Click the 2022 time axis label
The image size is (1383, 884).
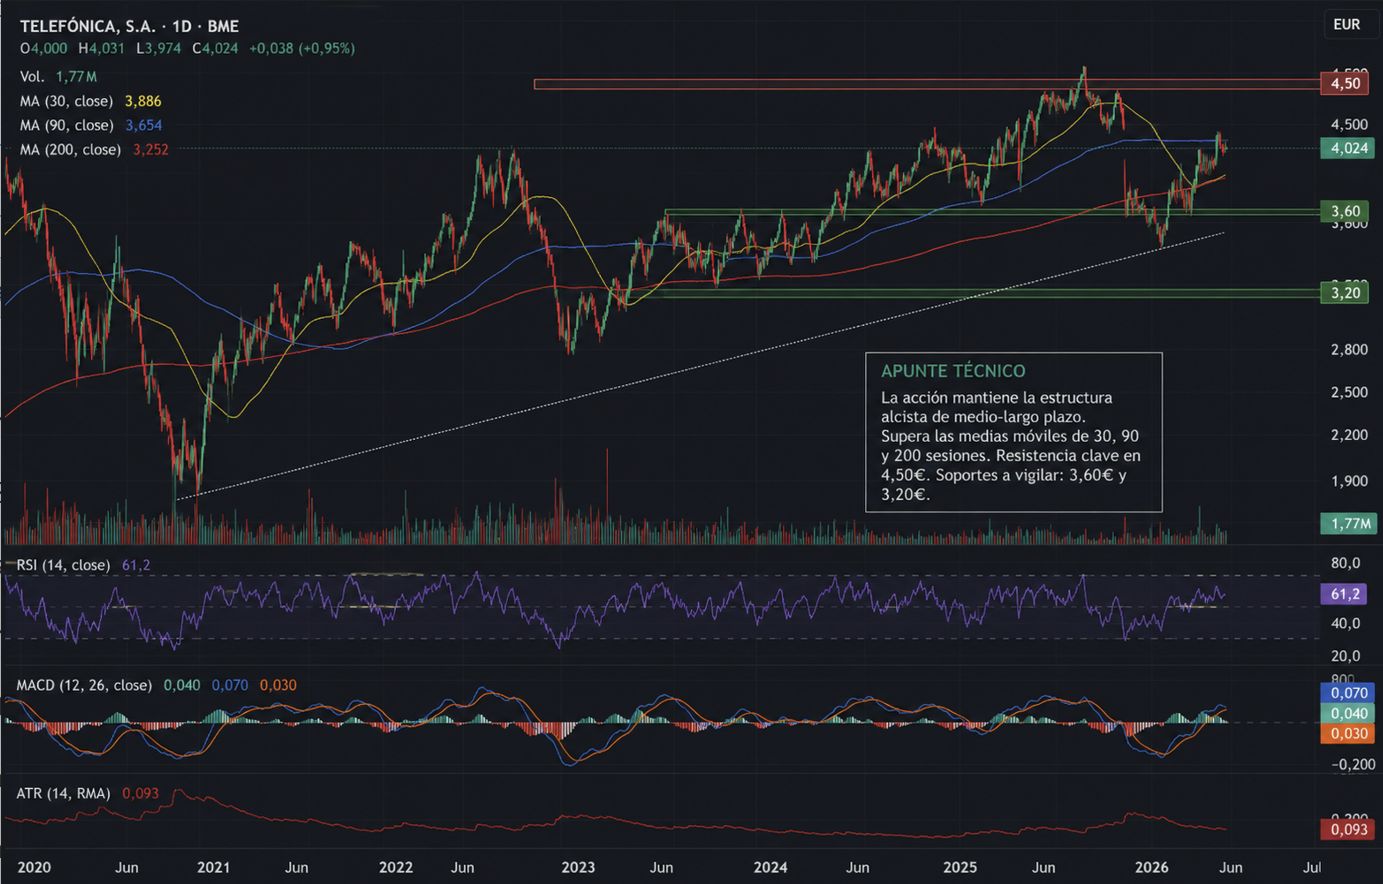396,867
